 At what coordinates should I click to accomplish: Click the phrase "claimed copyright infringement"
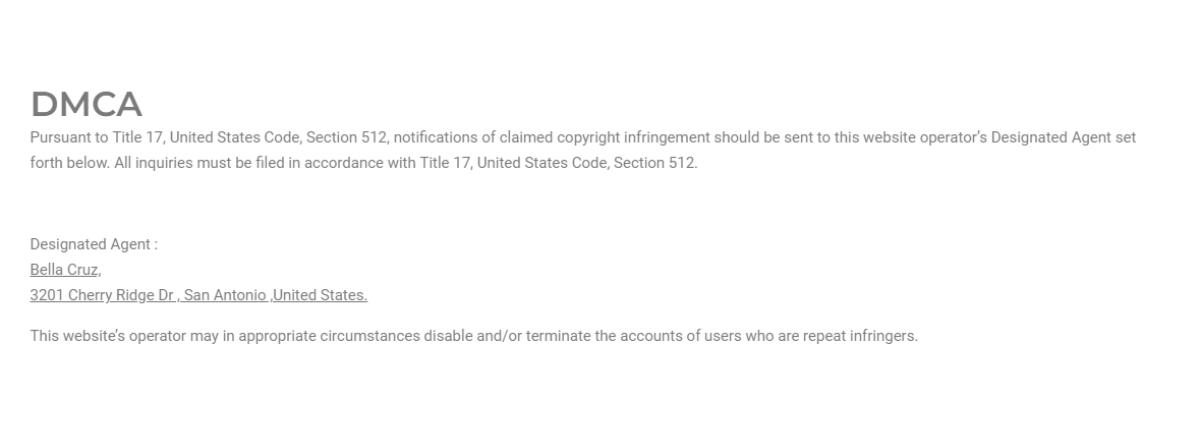pos(588,138)
